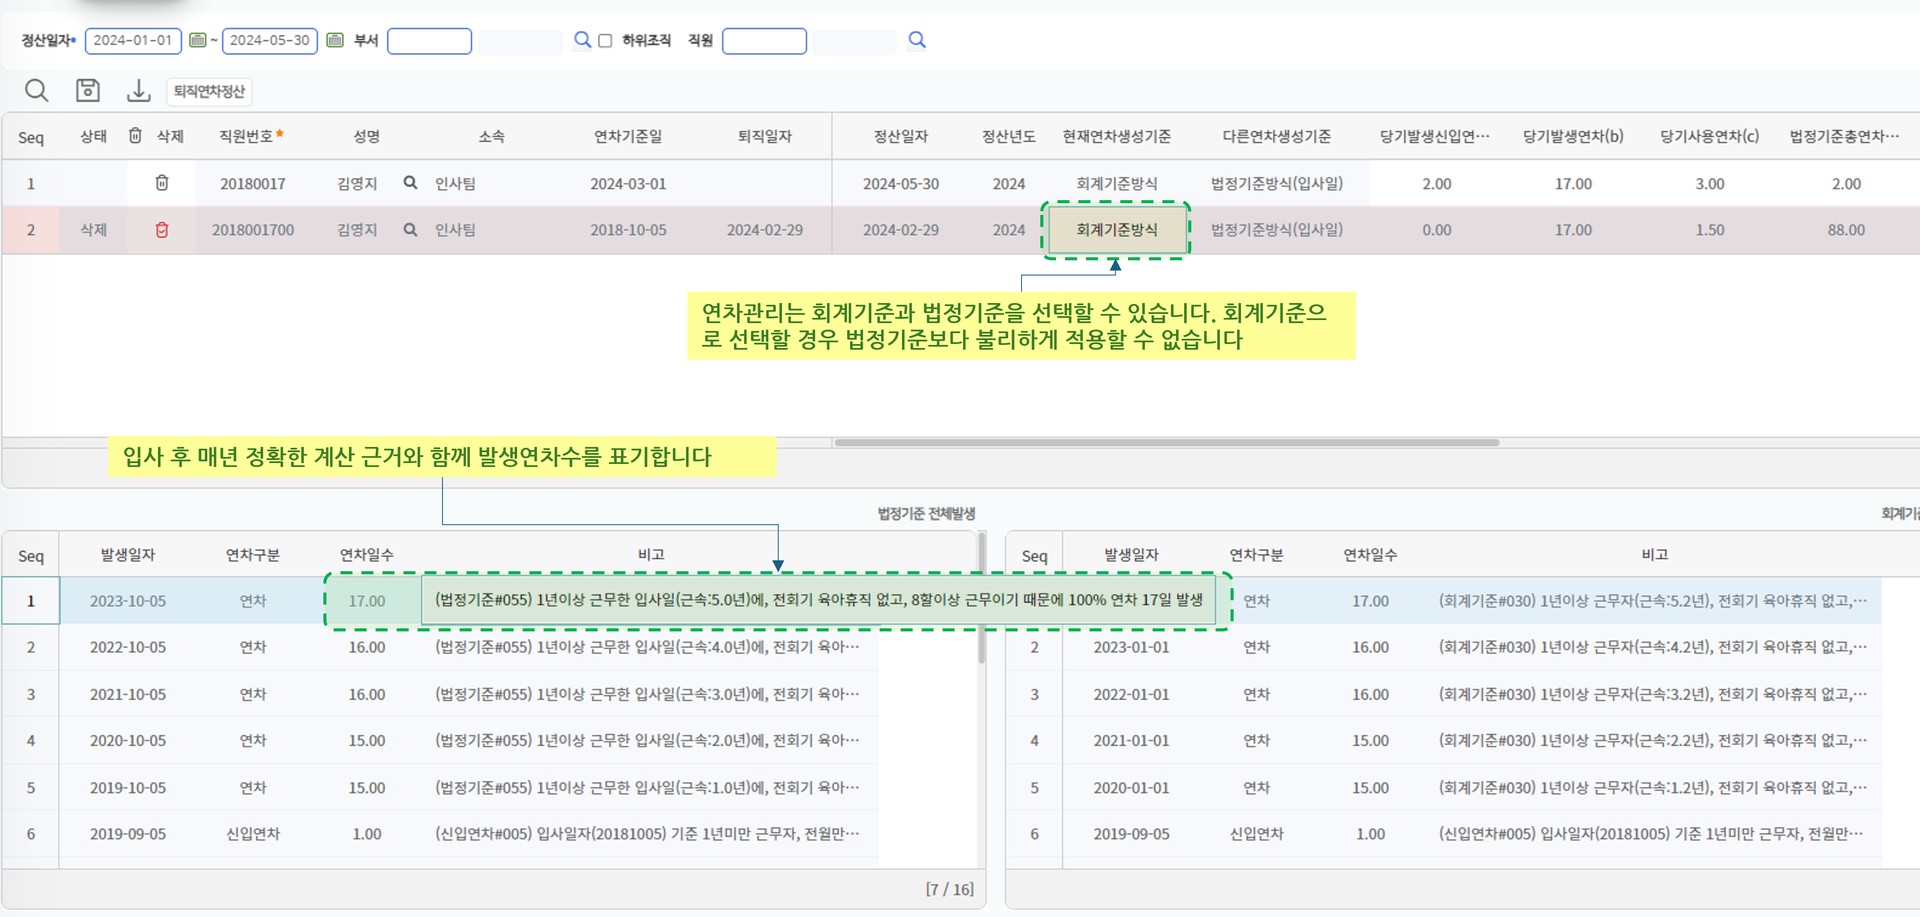Open calendar for start date 2024-01-01
The width and height of the screenshot is (1920, 917).
pos(198,40)
